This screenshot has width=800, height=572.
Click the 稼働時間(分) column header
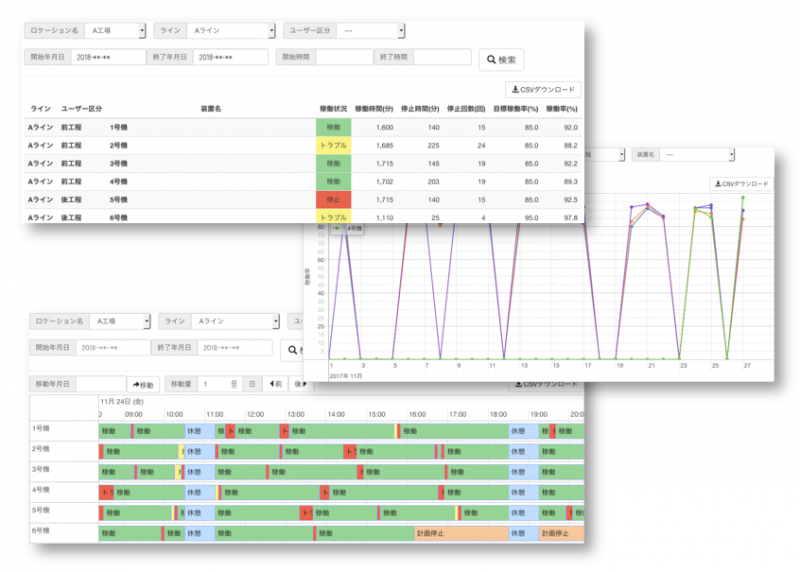(x=374, y=109)
